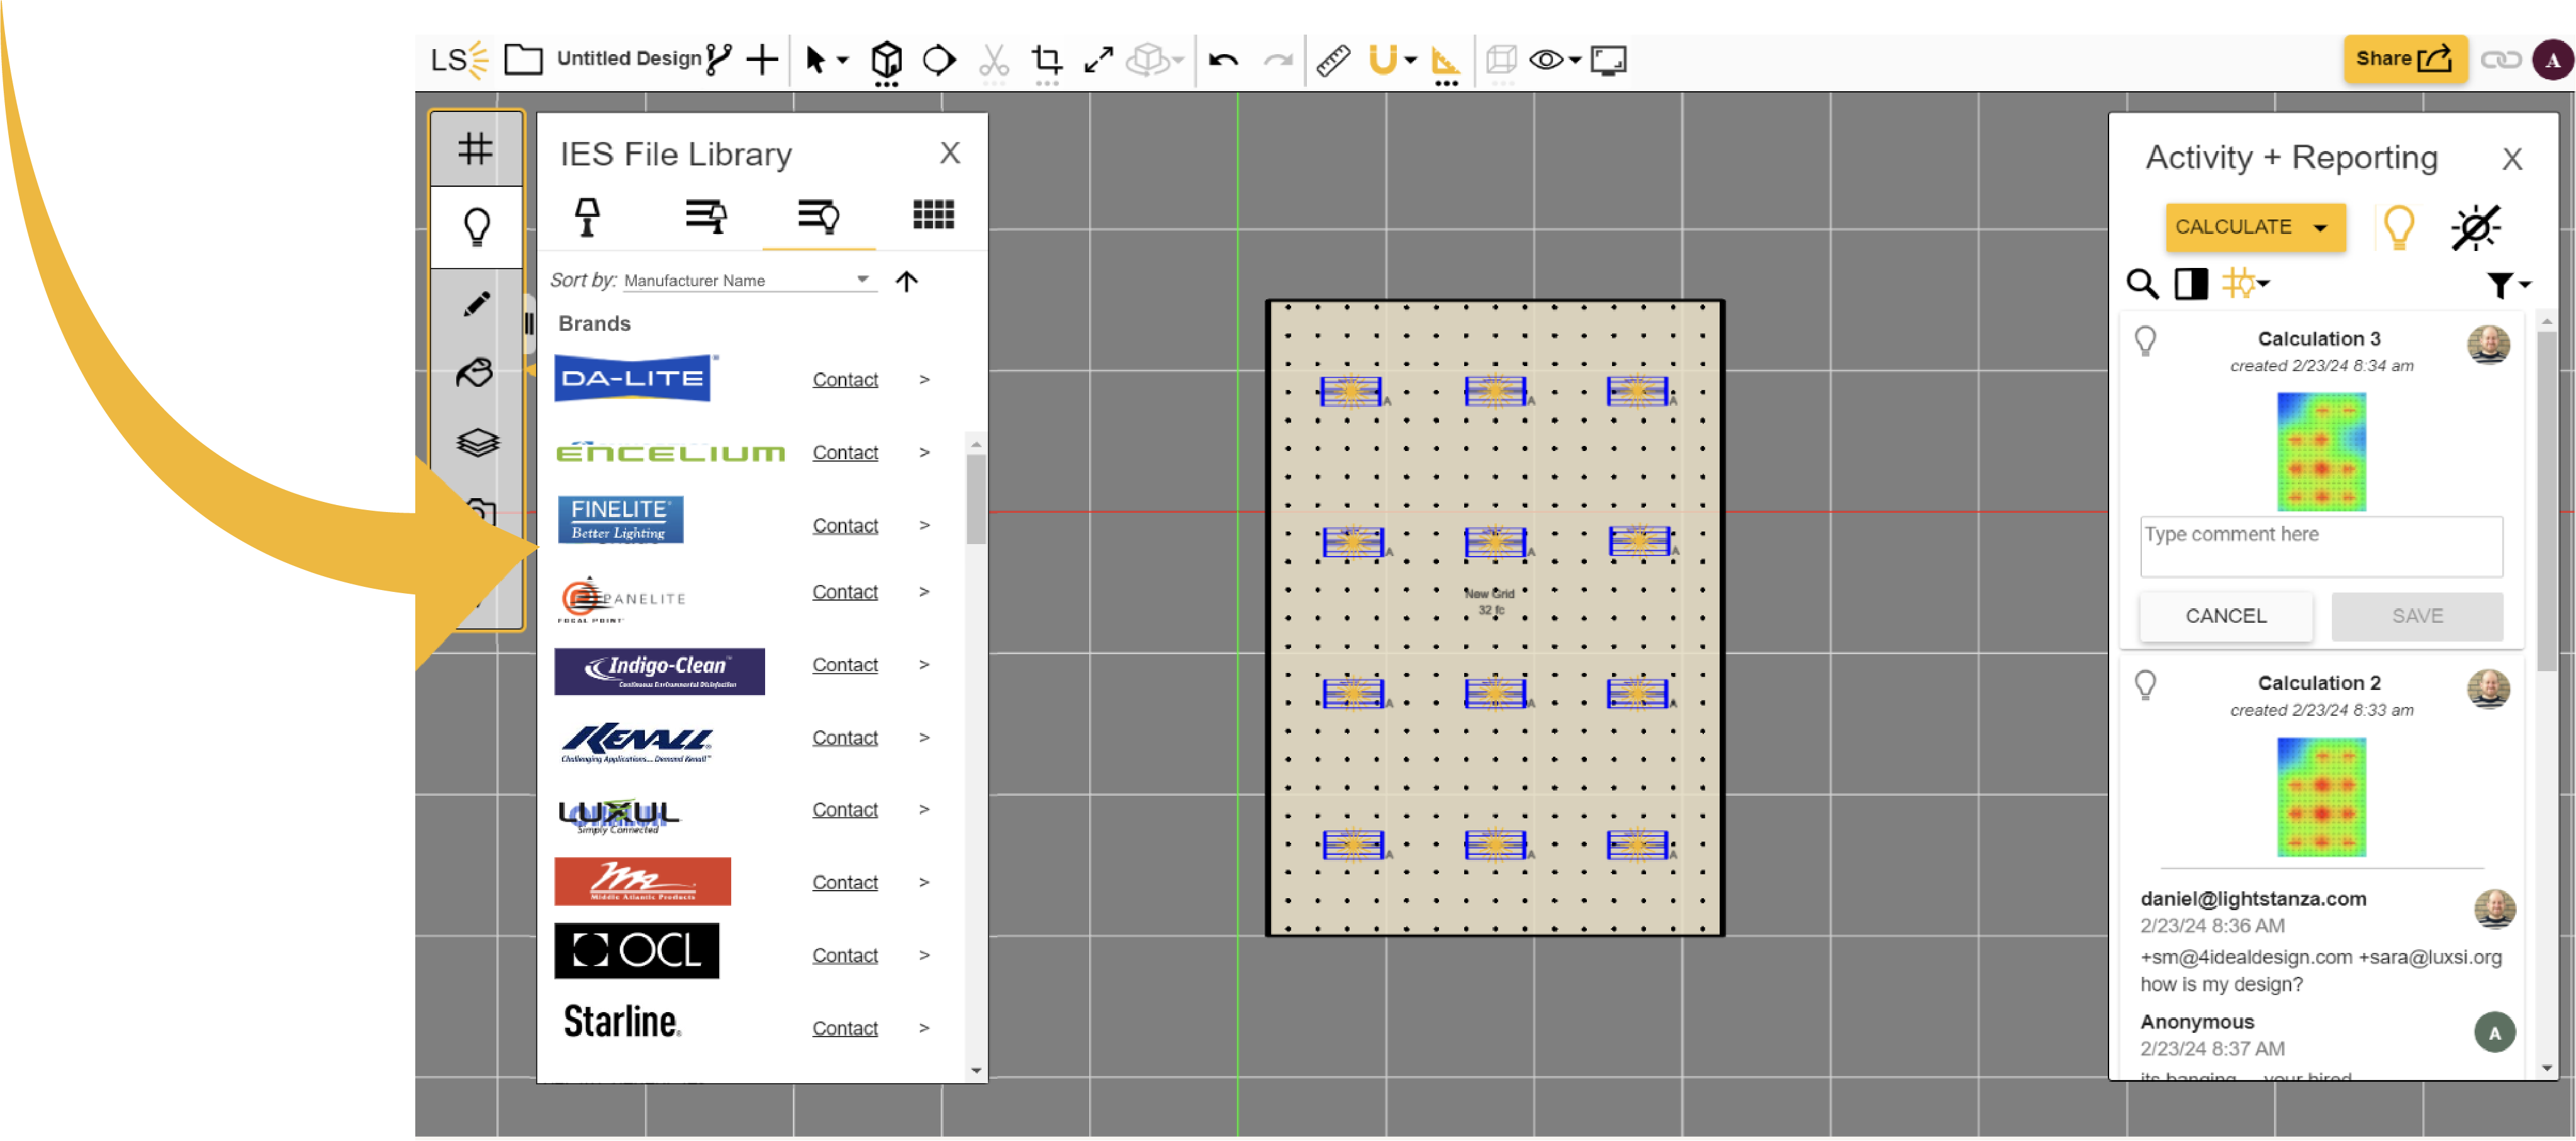This screenshot has width=2576, height=1141.
Task: Switch to the list with lamp tab
Action: click(706, 216)
